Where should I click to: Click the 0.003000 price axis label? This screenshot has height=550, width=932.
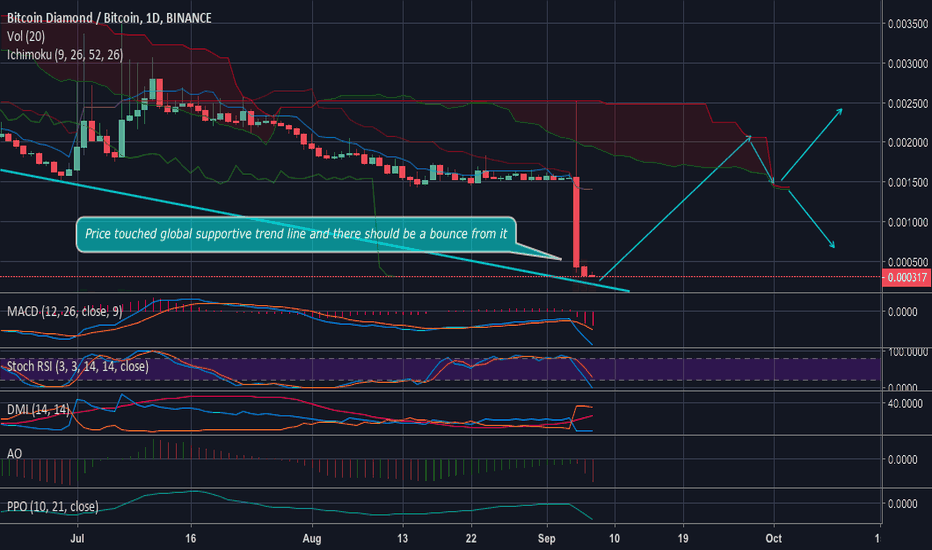(x=908, y=64)
